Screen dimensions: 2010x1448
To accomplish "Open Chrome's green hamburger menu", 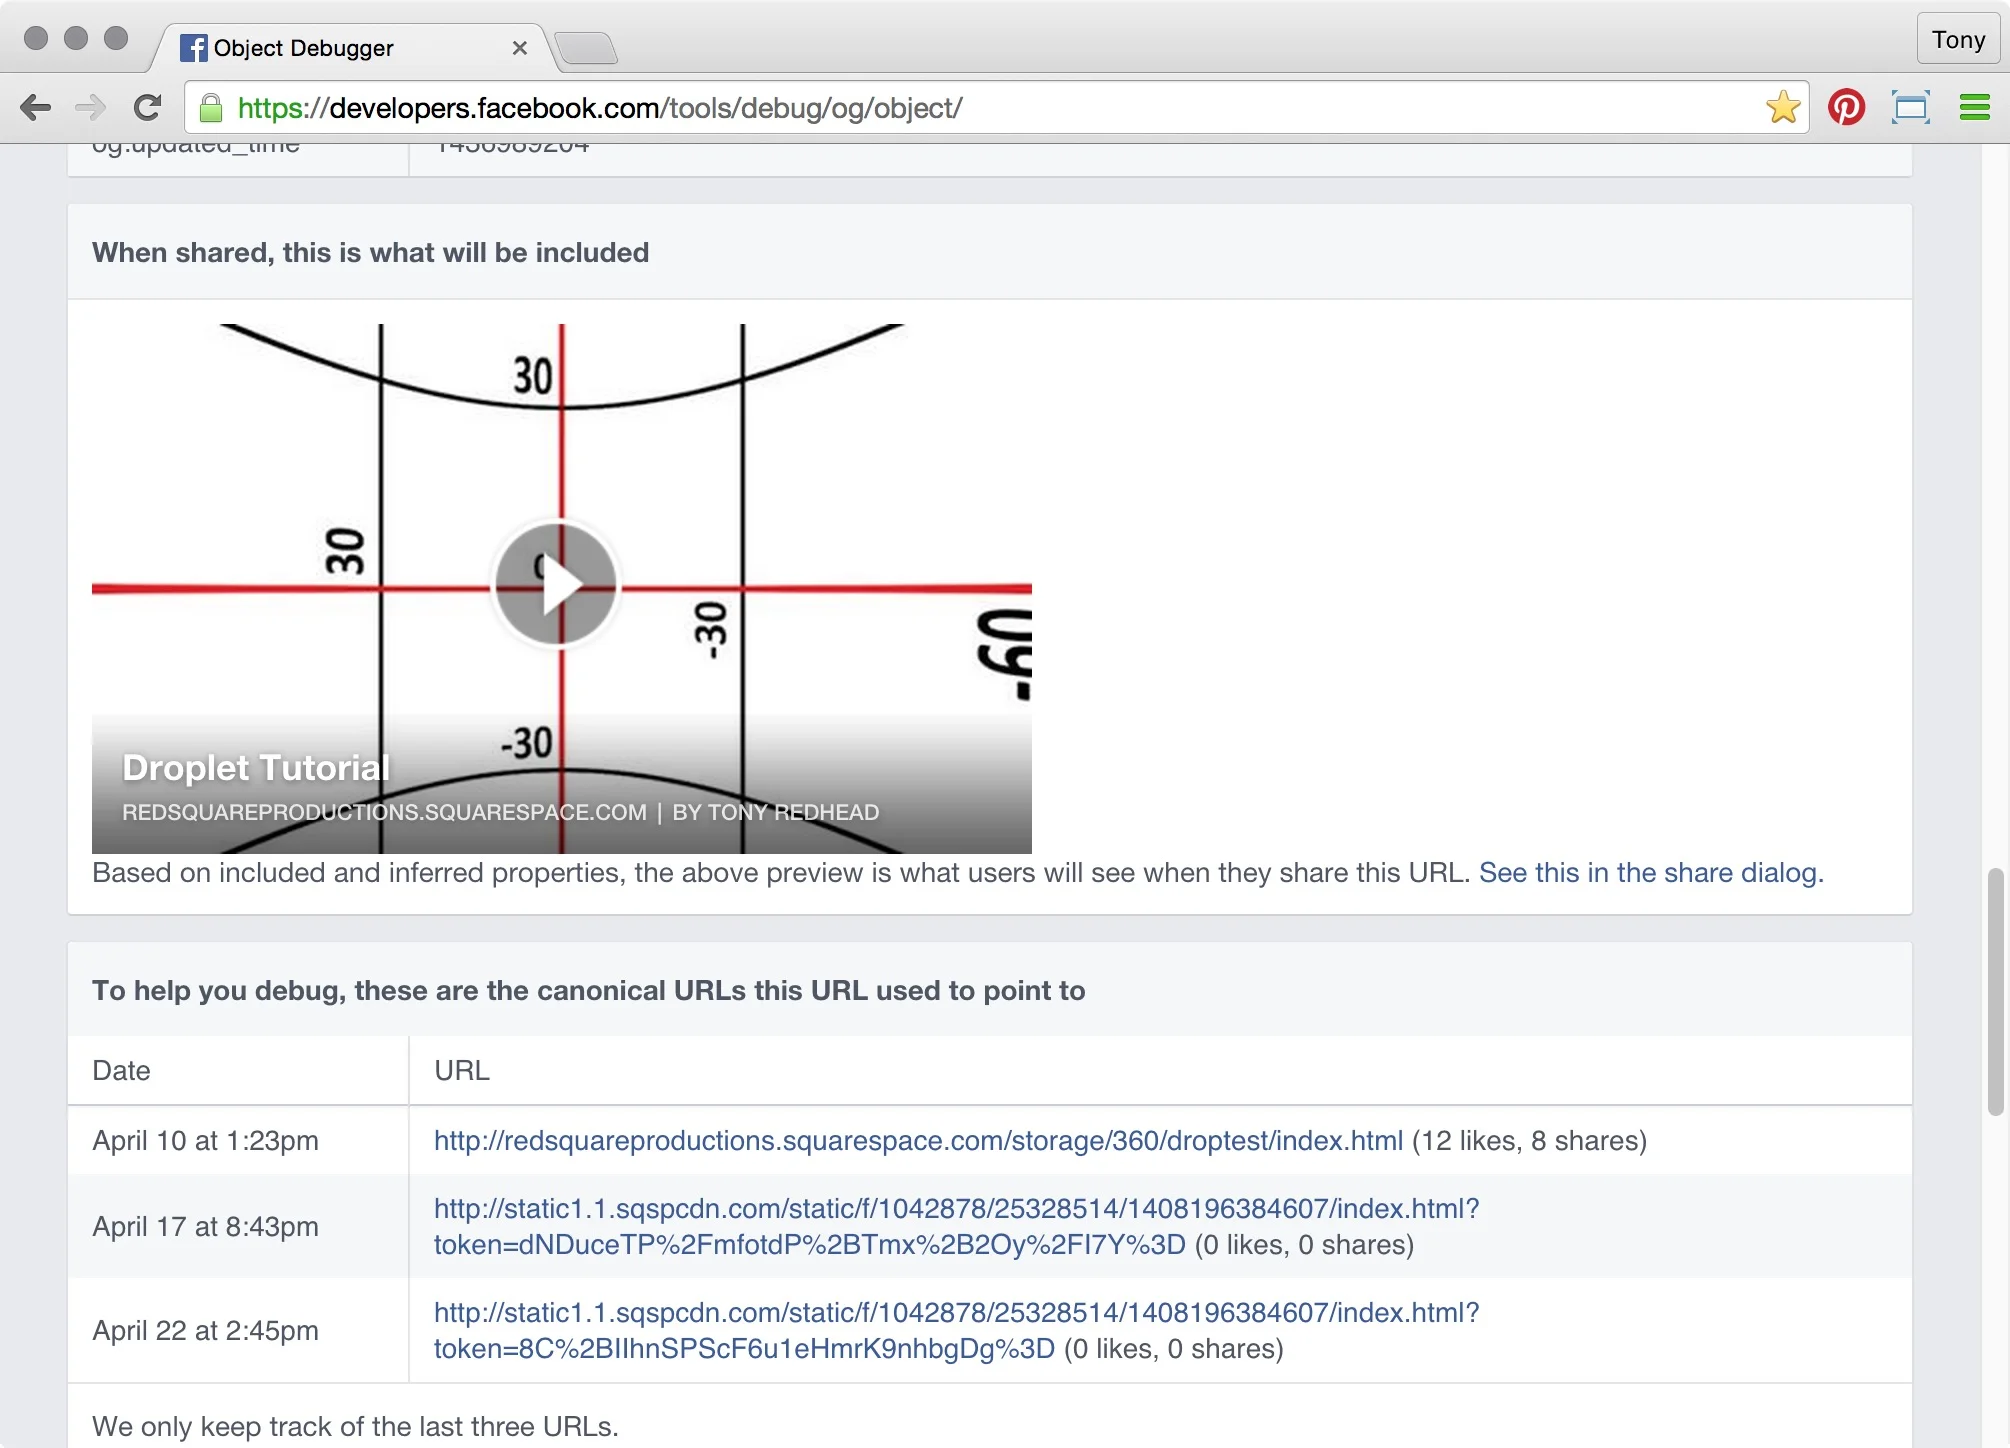I will [1974, 108].
